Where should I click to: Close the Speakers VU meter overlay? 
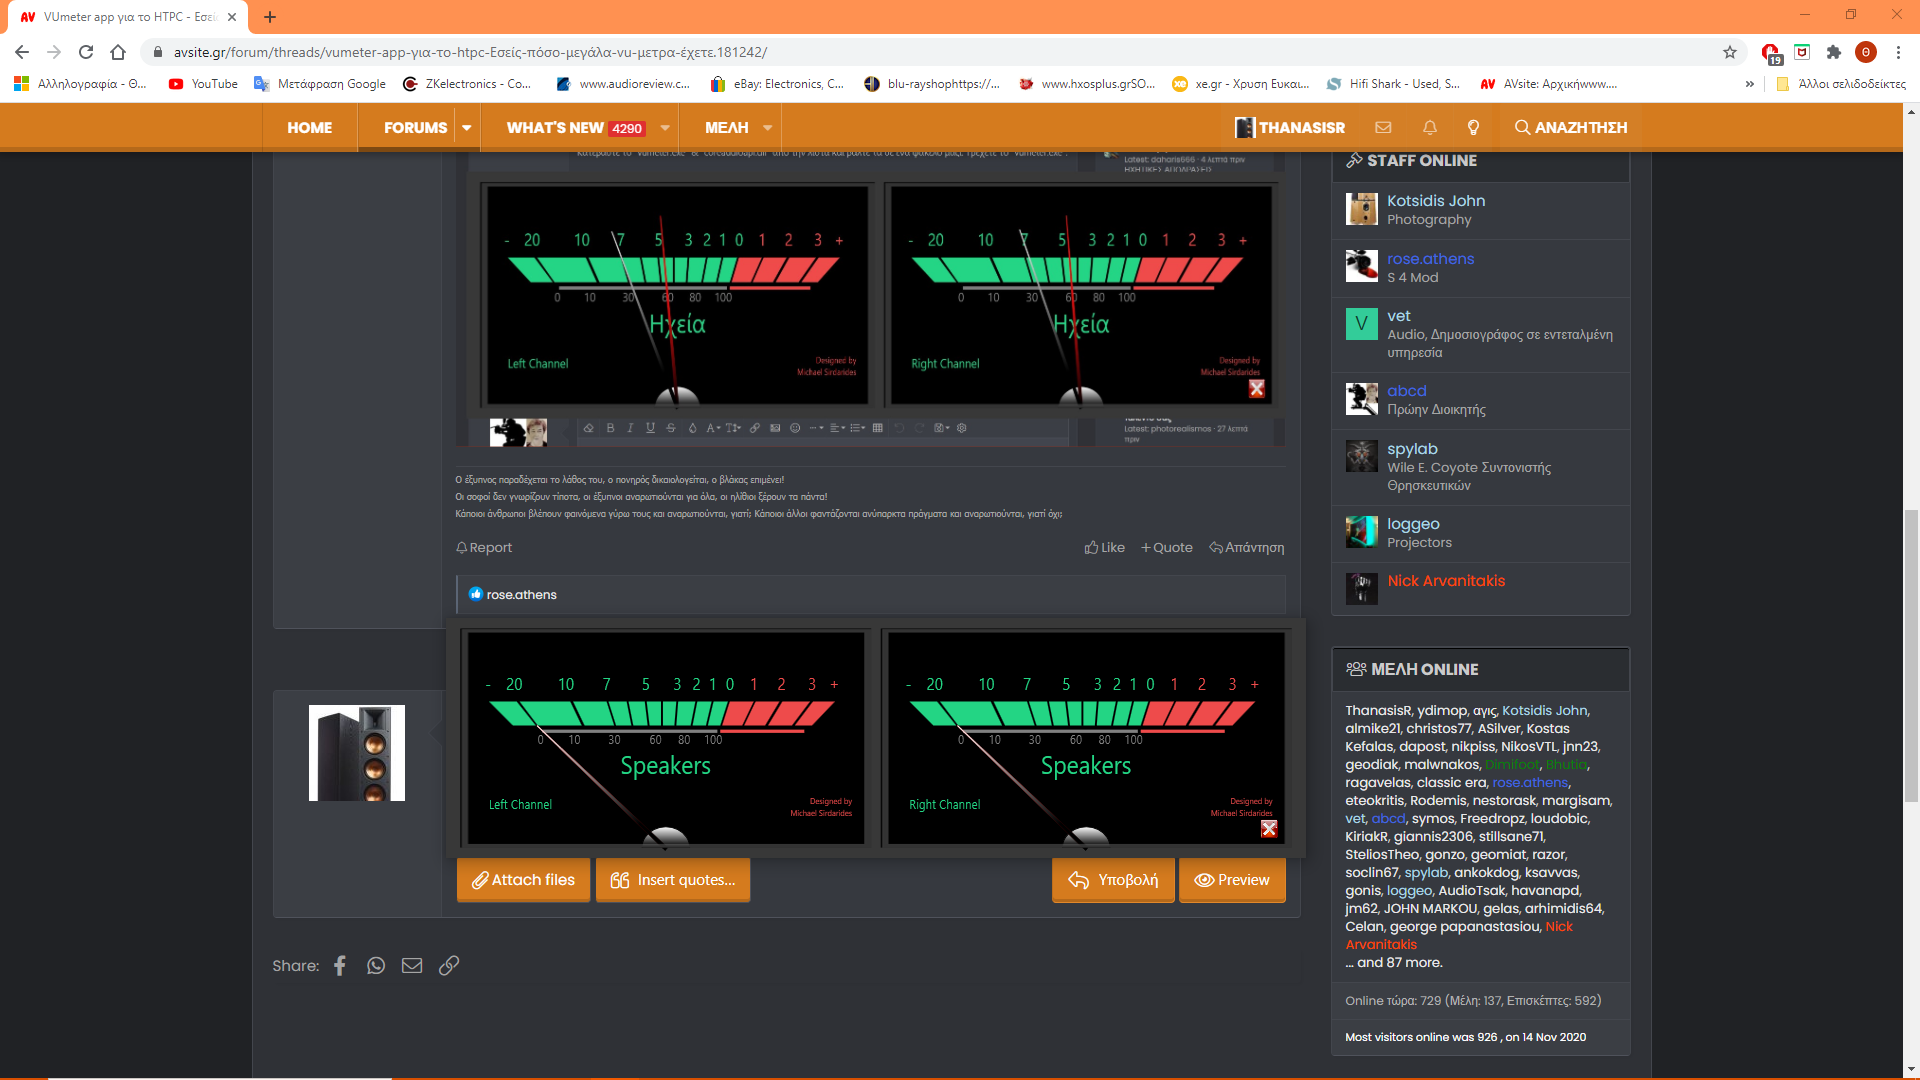click(1269, 828)
